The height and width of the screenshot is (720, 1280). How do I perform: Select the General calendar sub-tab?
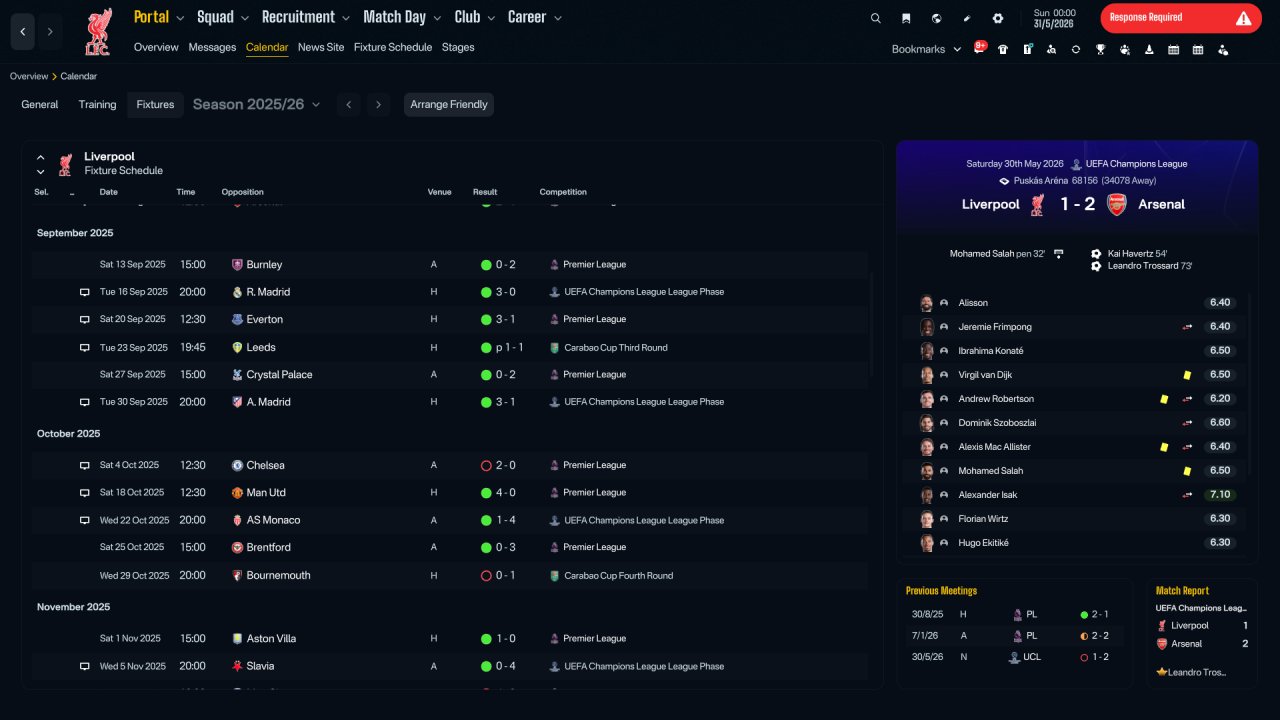point(40,104)
